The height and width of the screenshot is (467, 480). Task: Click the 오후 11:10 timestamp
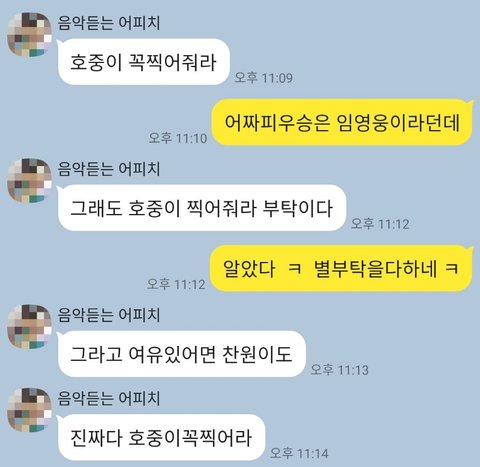[178, 138]
